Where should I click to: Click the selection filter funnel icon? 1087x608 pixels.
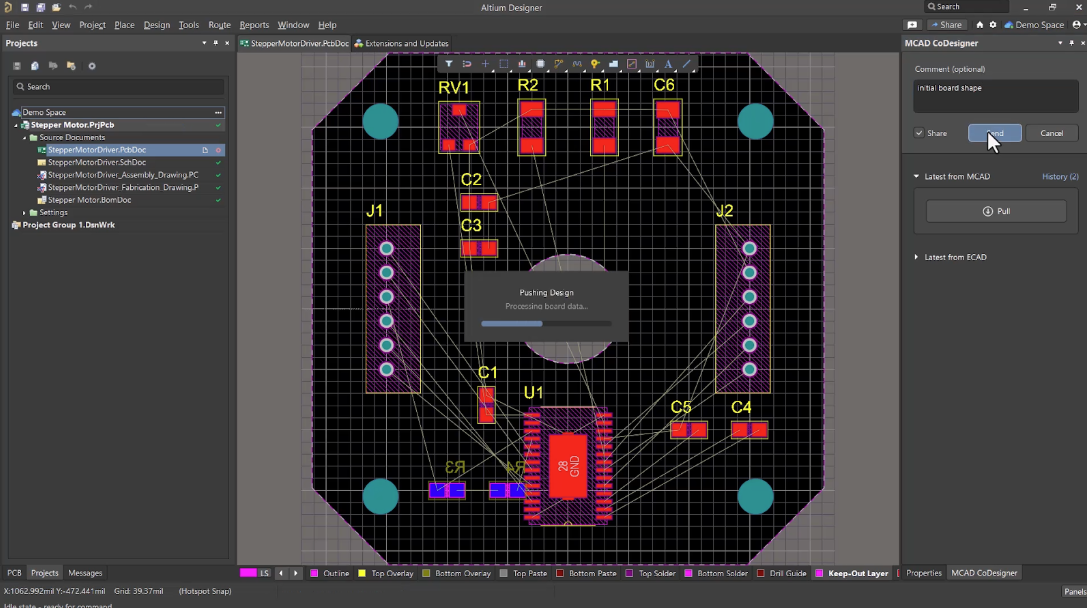[x=449, y=64]
